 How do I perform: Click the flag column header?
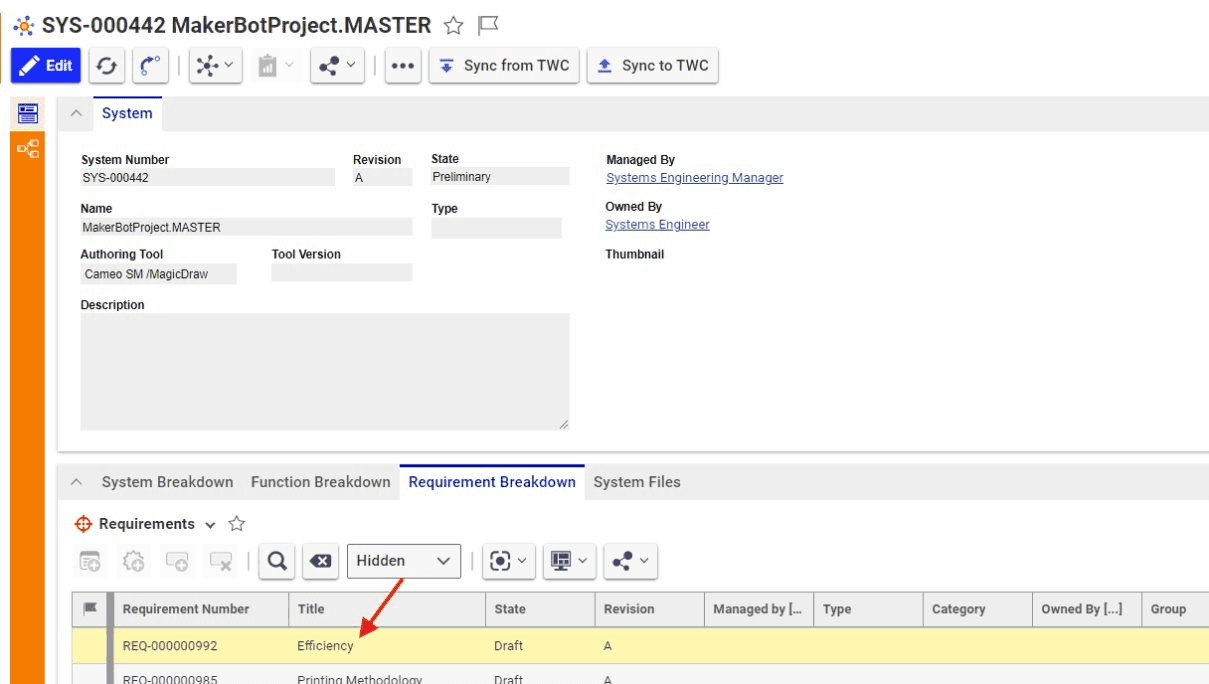(x=89, y=609)
